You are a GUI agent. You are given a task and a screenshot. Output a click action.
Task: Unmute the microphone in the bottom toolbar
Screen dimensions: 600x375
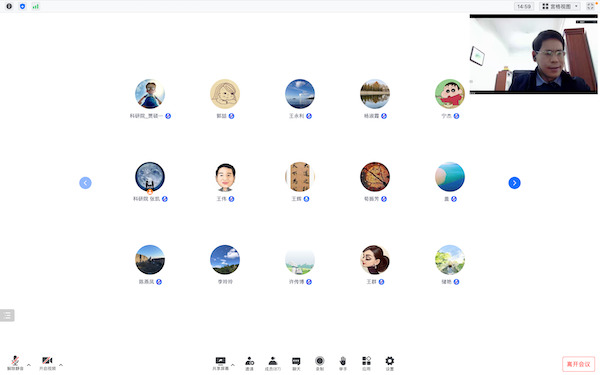click(x=15, y=363)
